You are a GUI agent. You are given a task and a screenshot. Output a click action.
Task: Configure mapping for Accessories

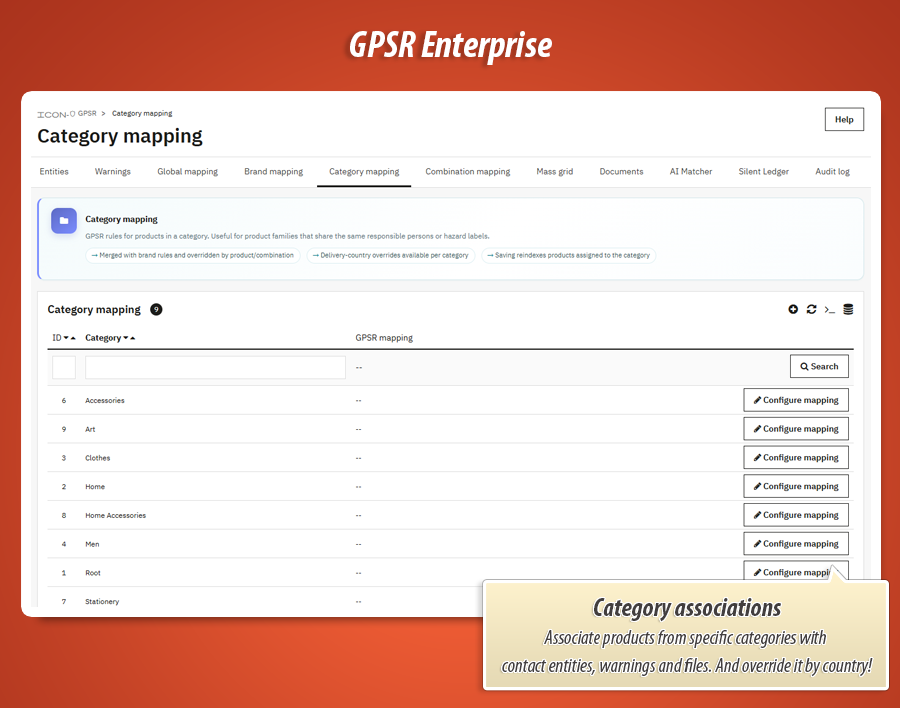pyautogui.click(x=796, y=400)
